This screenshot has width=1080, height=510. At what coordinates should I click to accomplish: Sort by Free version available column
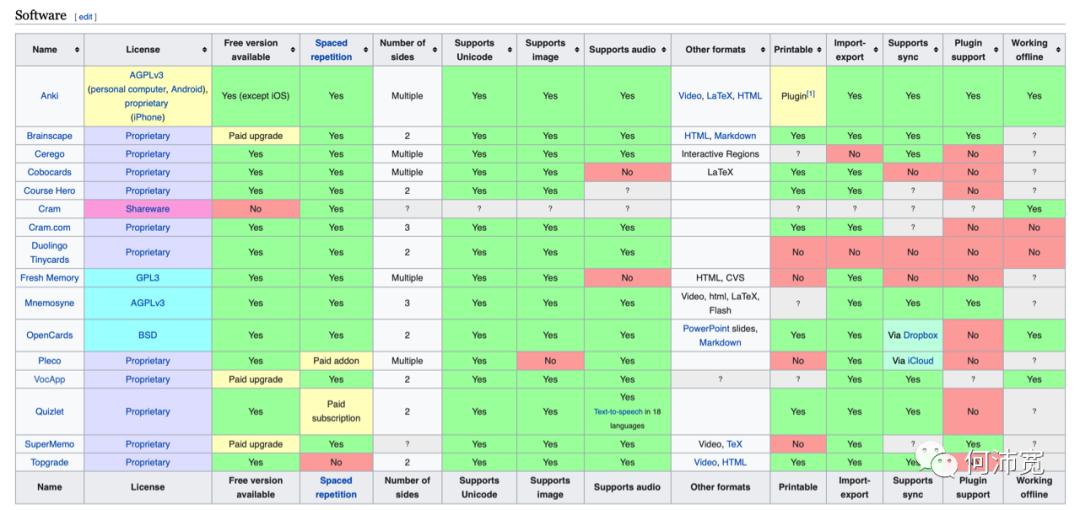pos(293,50)
